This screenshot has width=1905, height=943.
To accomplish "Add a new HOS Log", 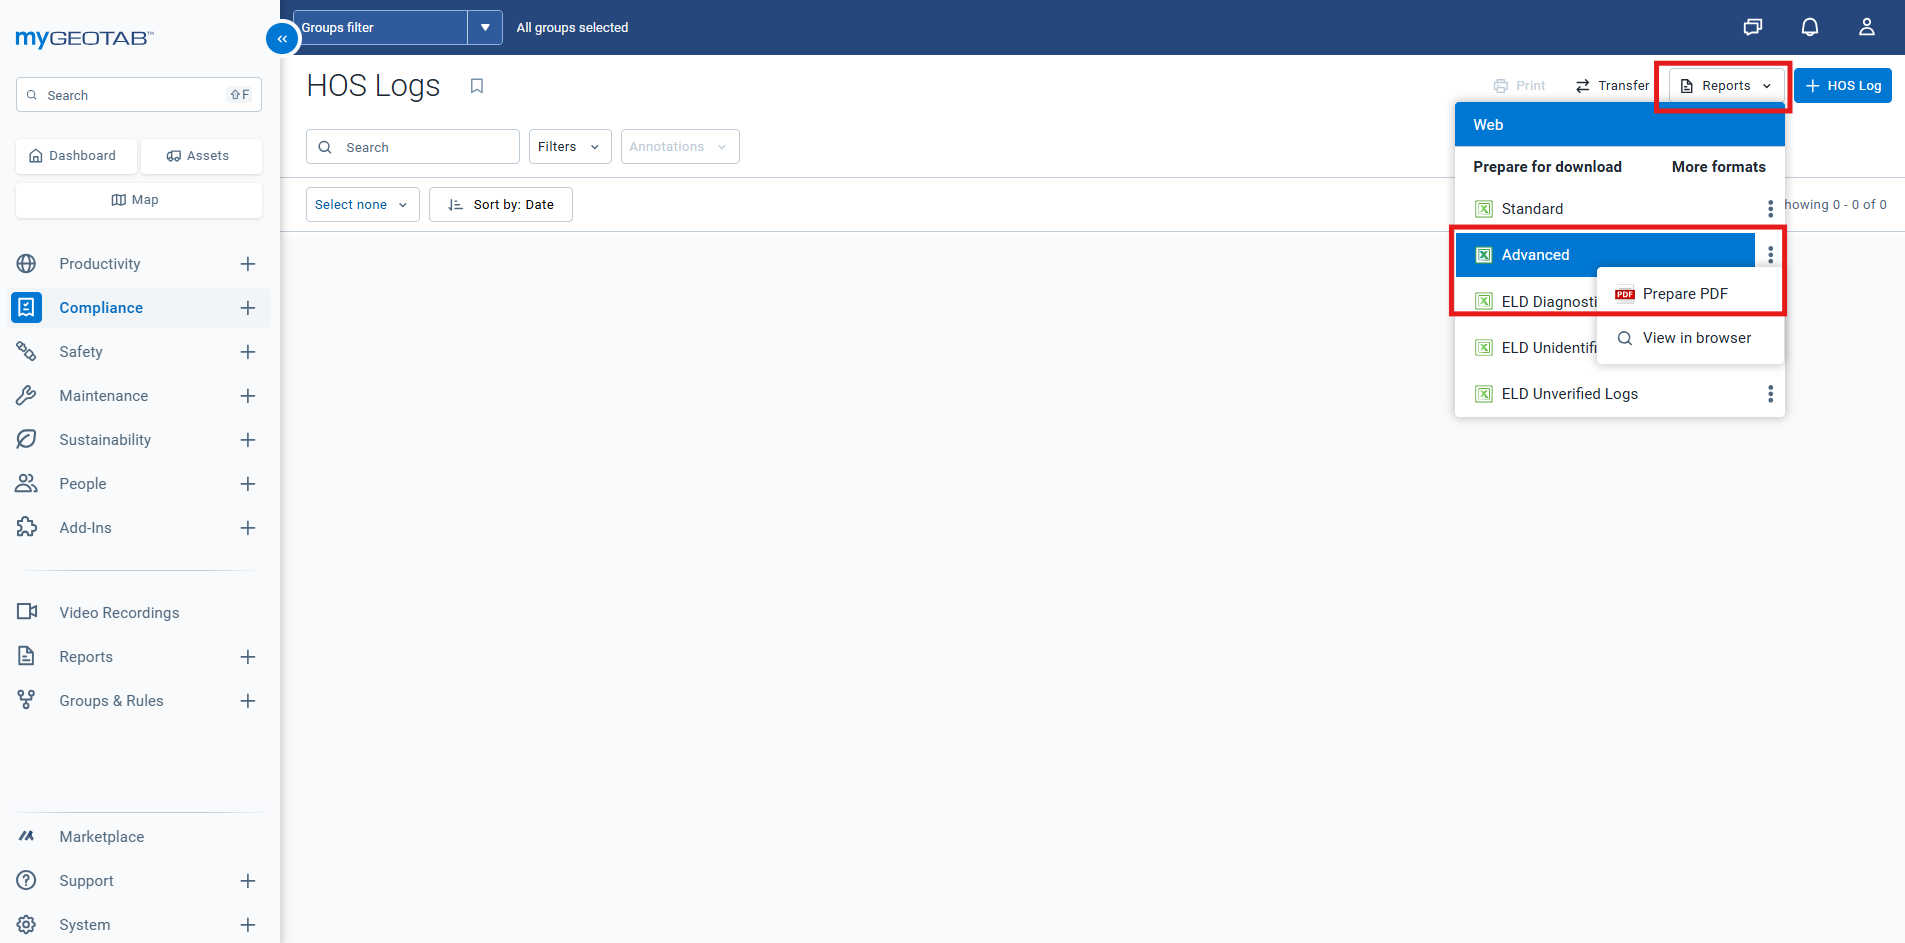I will click(x=1842, y=86).
